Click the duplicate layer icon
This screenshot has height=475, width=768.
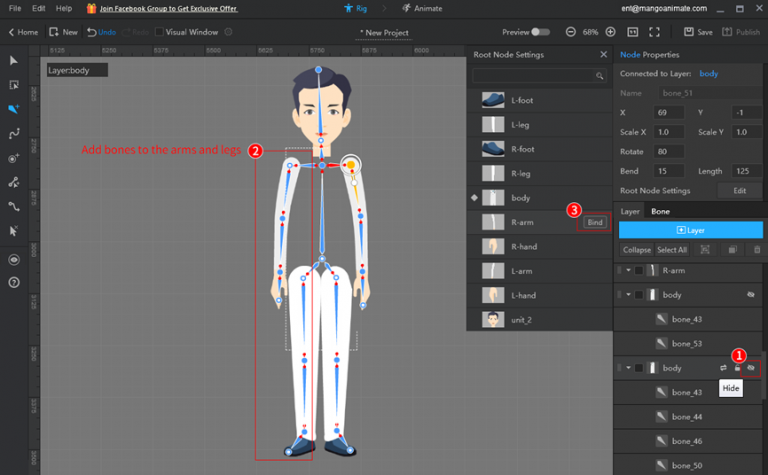[x=732, y=250]
